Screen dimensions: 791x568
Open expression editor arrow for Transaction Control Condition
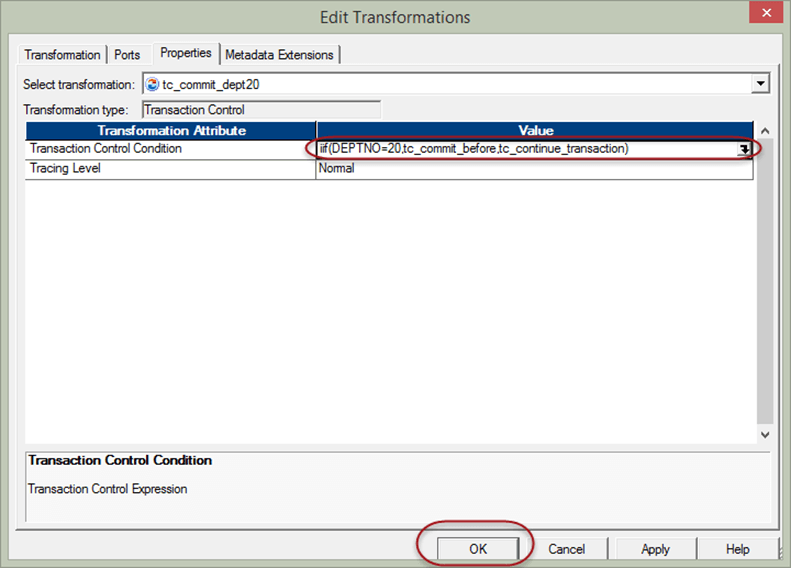tap(744, 149)
